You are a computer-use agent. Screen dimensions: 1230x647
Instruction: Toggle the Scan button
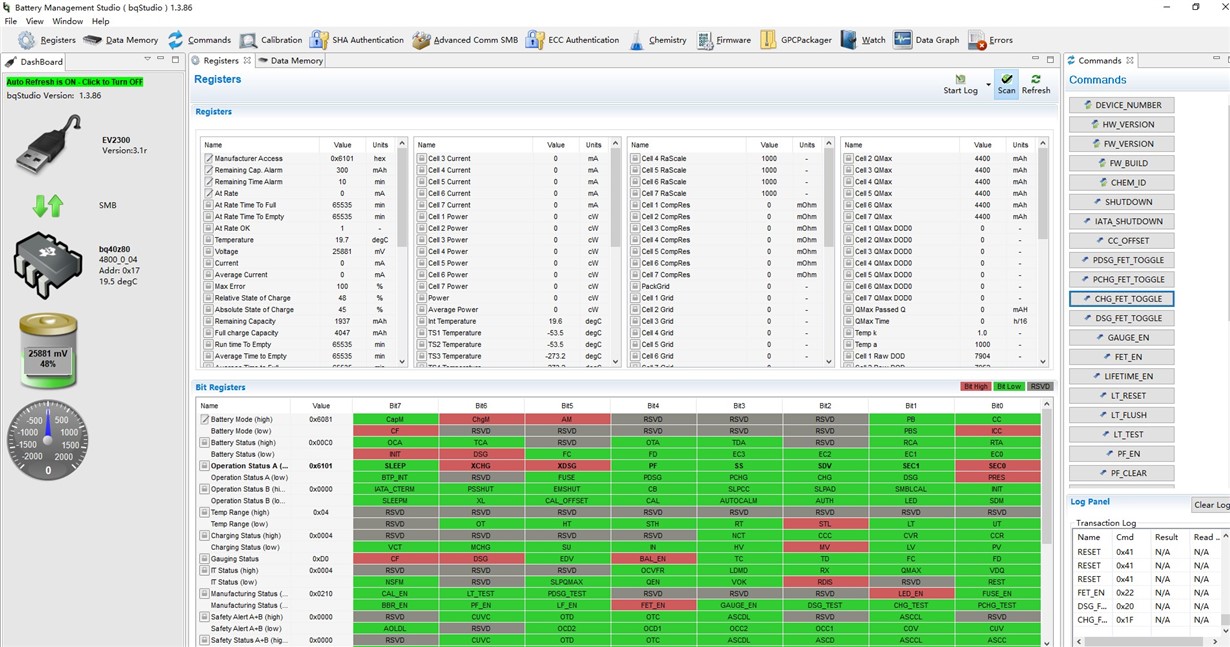[1006, 84]
